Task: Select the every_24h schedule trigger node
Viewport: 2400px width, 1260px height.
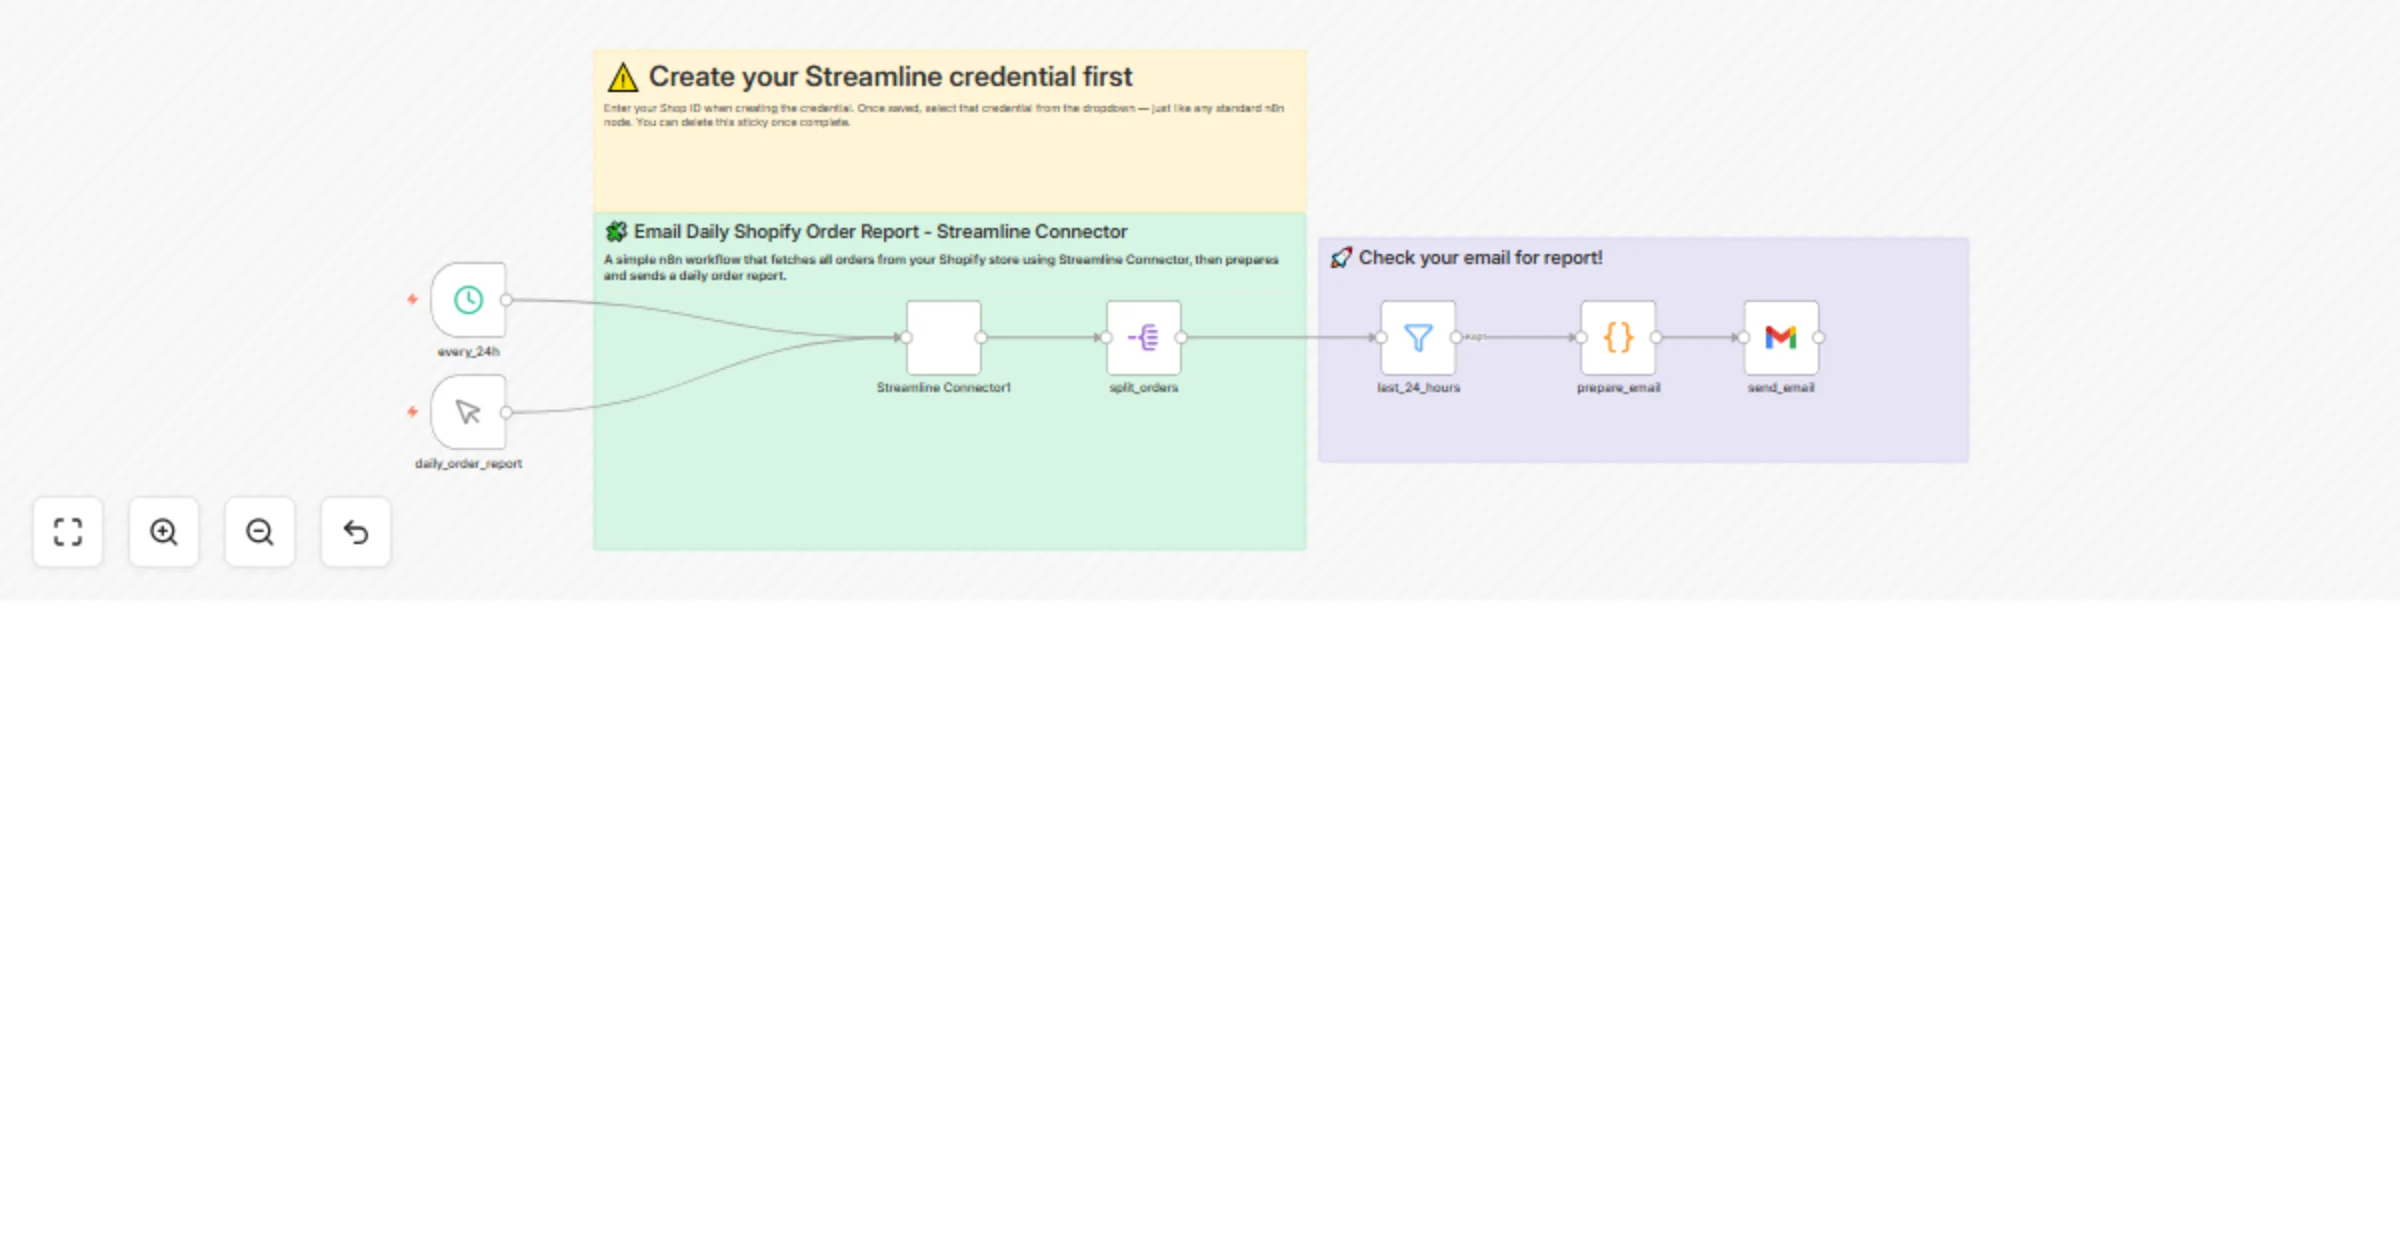Action: [x=468, y=300]
